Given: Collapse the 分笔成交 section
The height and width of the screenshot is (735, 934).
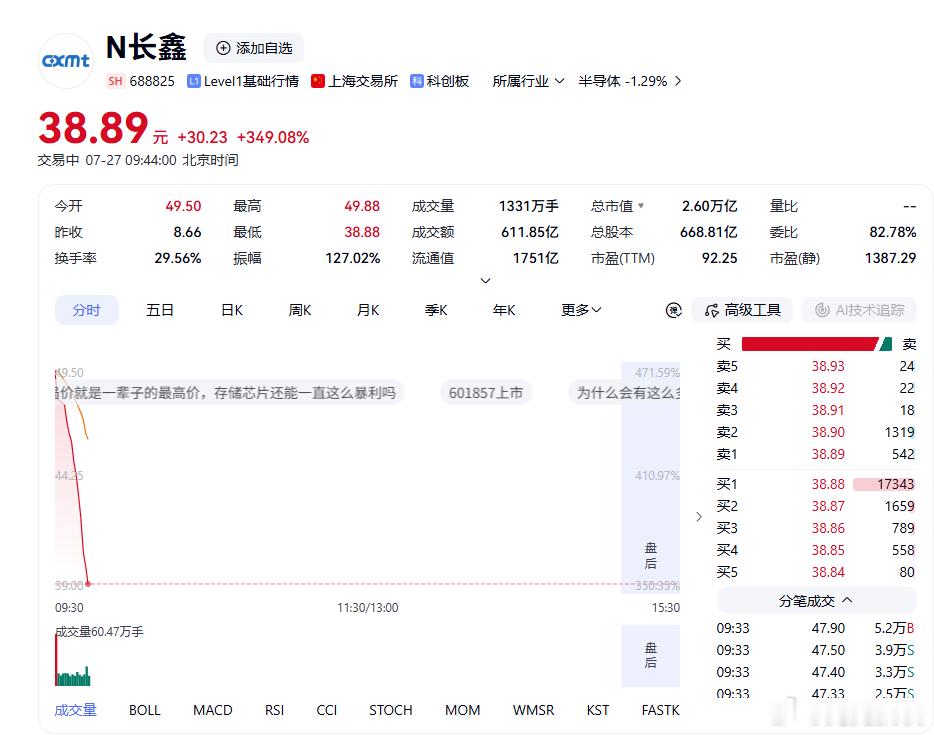Looking at the screenshot, I should pos(816,601).
